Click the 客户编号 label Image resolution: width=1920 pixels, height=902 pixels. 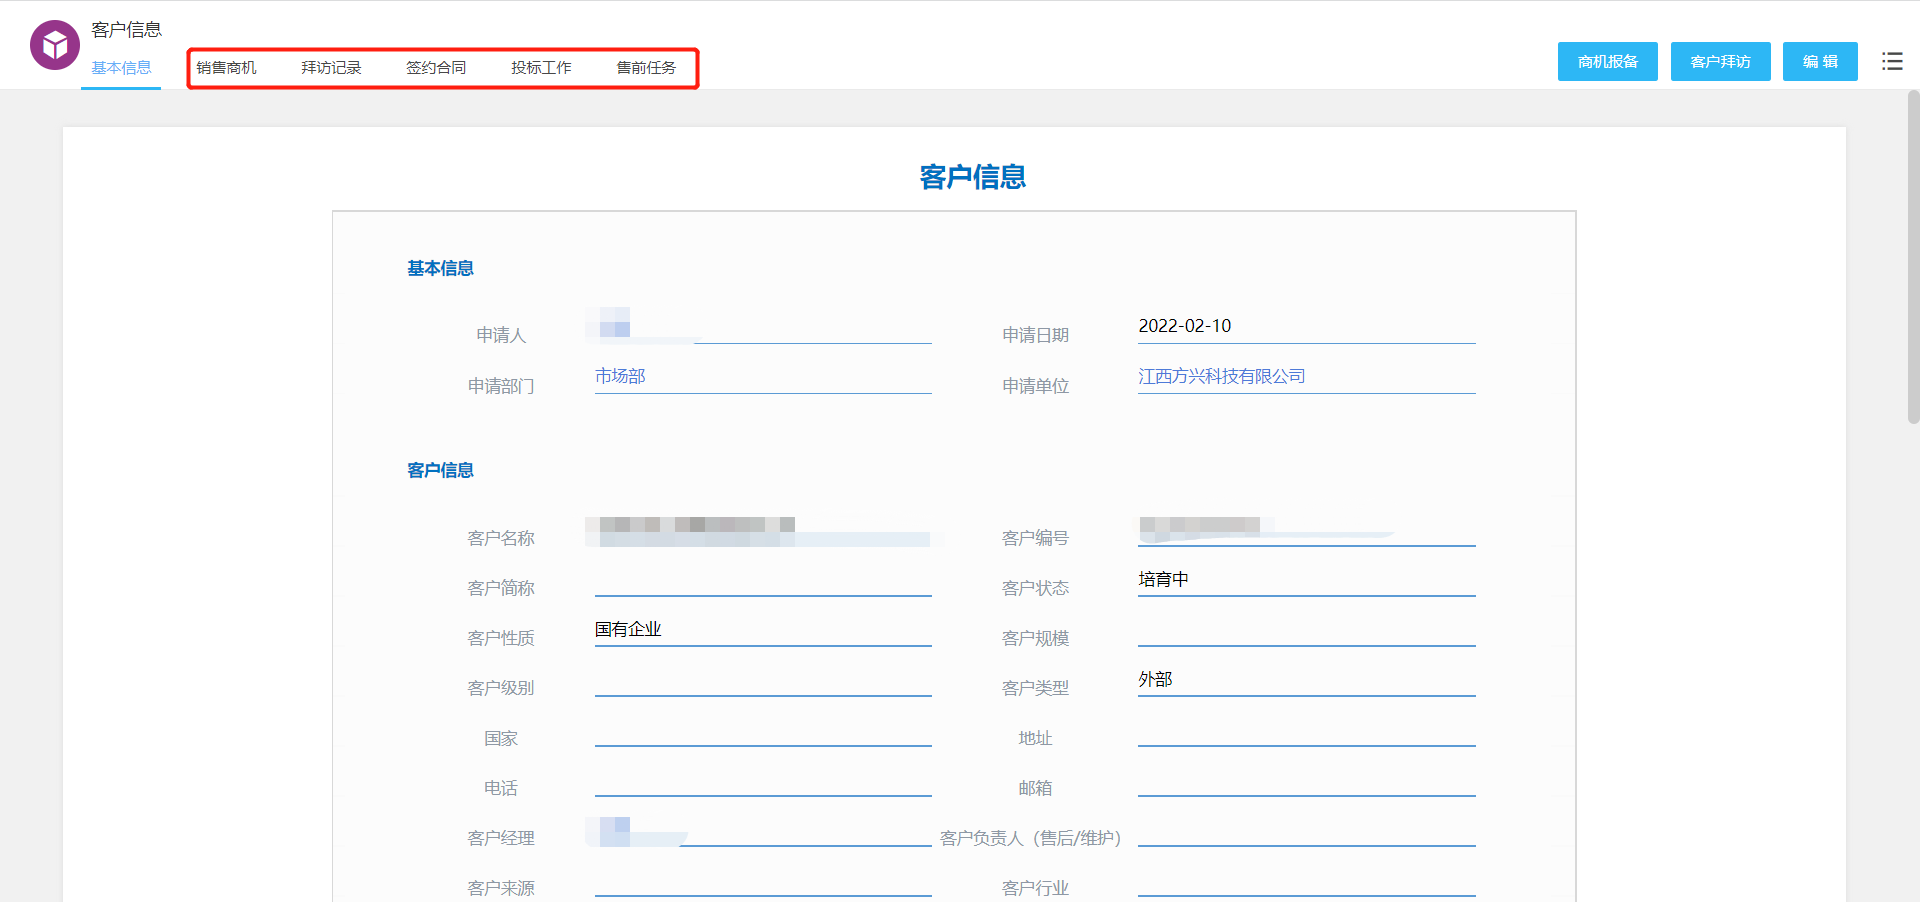(1035, 538)
